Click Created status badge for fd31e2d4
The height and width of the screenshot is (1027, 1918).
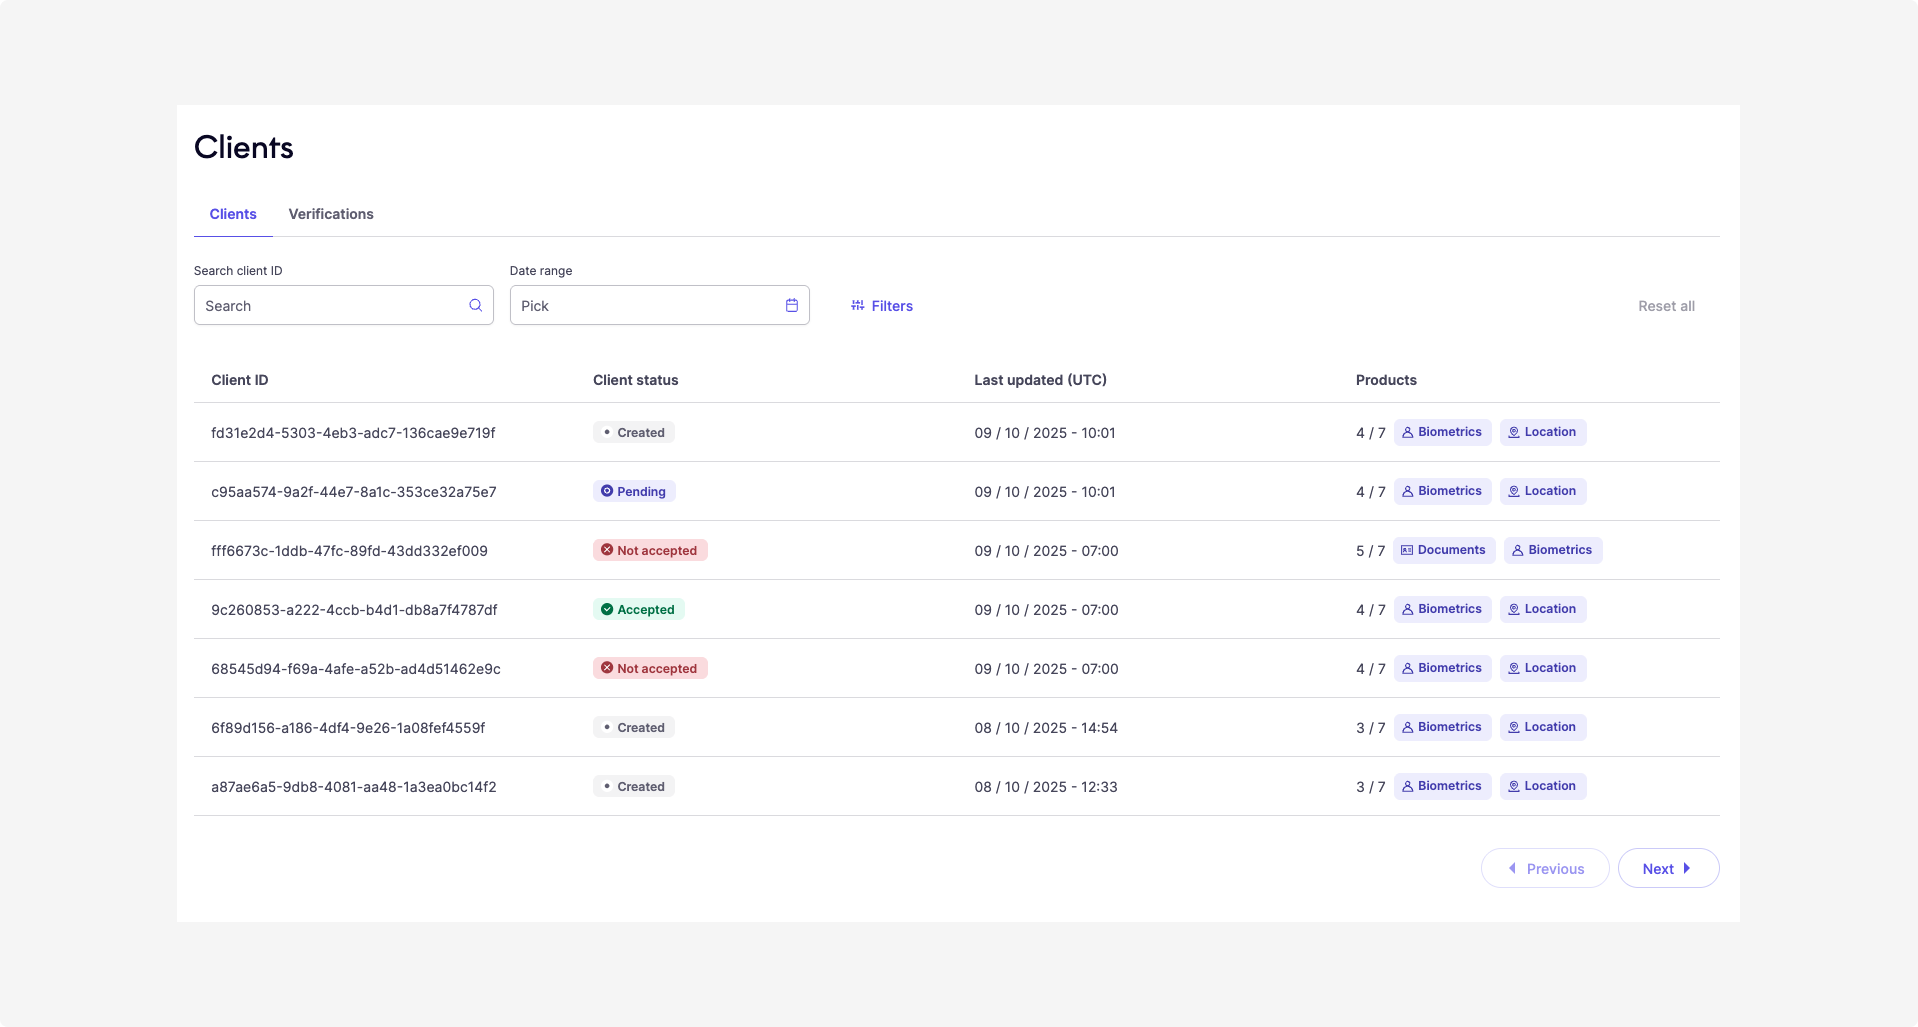pyautogui.click(x=634, y=432)
